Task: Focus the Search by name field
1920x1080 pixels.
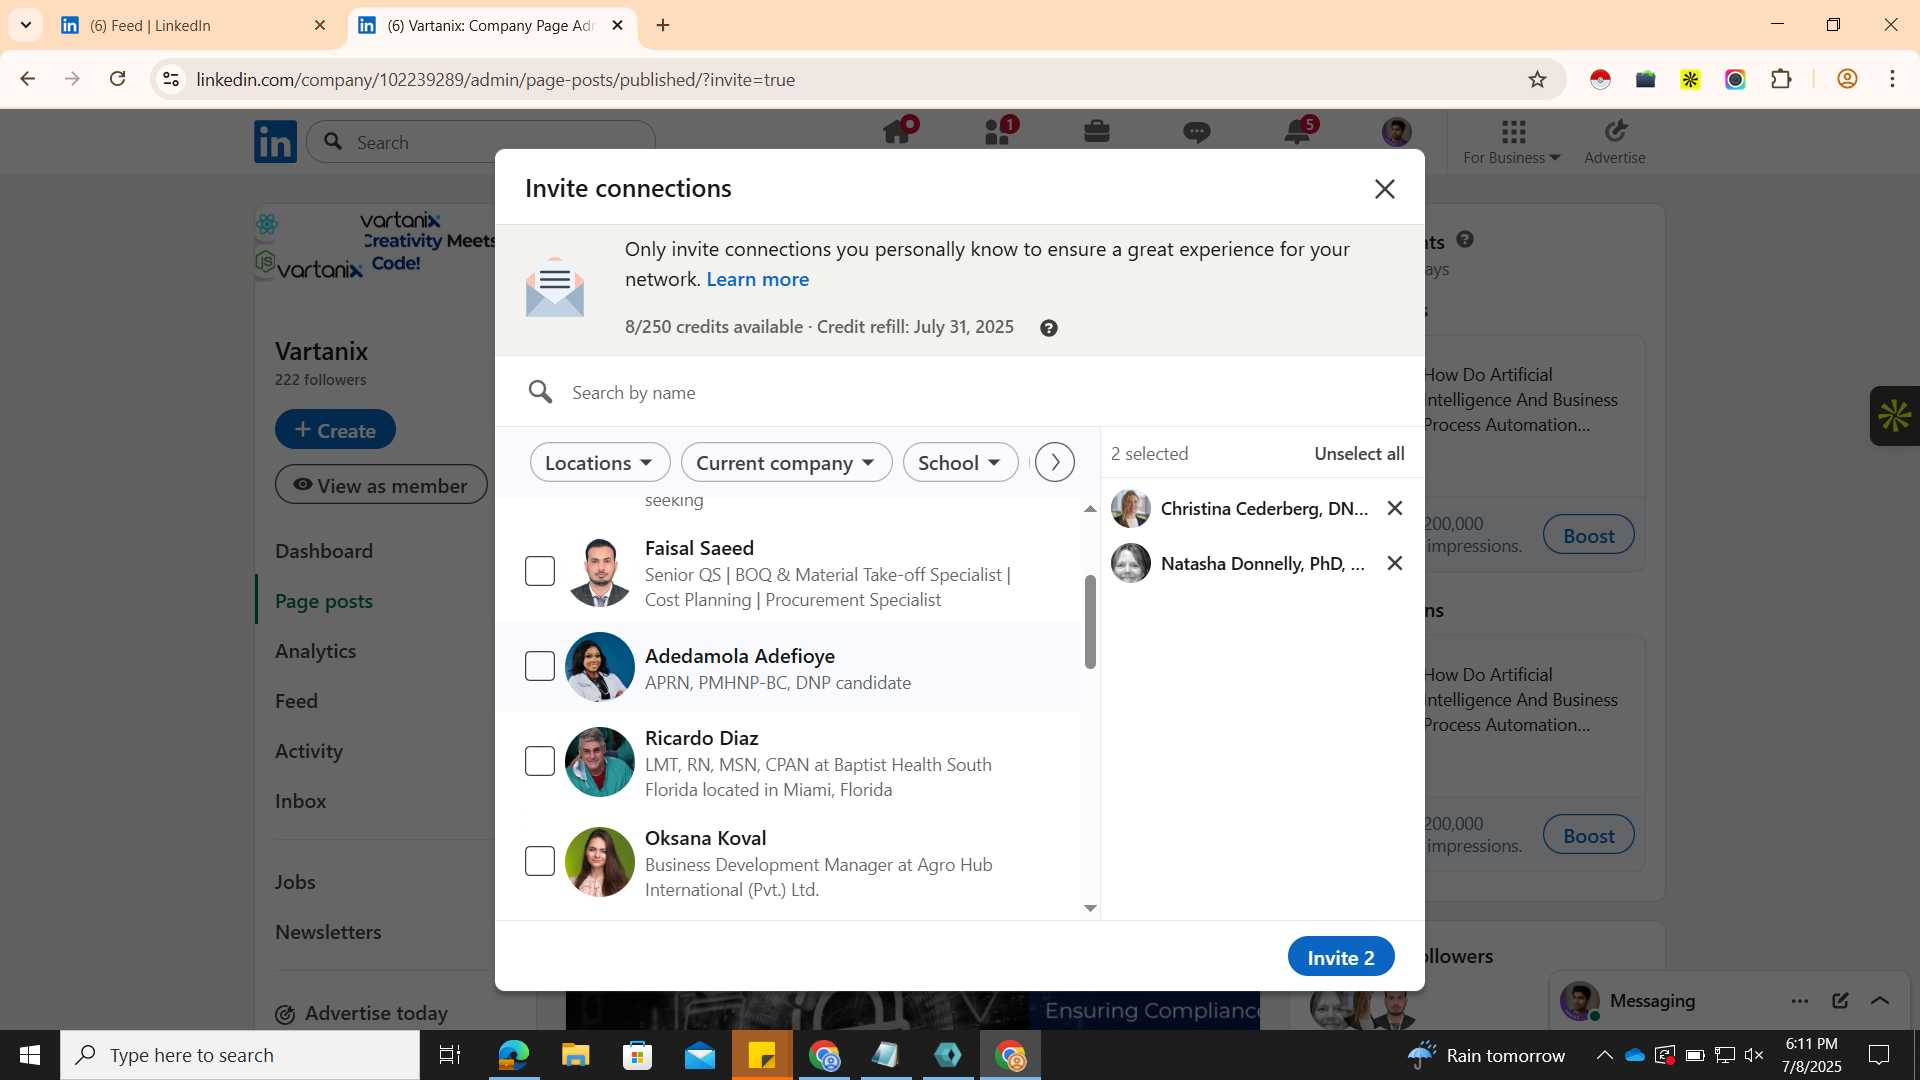Action: 960,393
